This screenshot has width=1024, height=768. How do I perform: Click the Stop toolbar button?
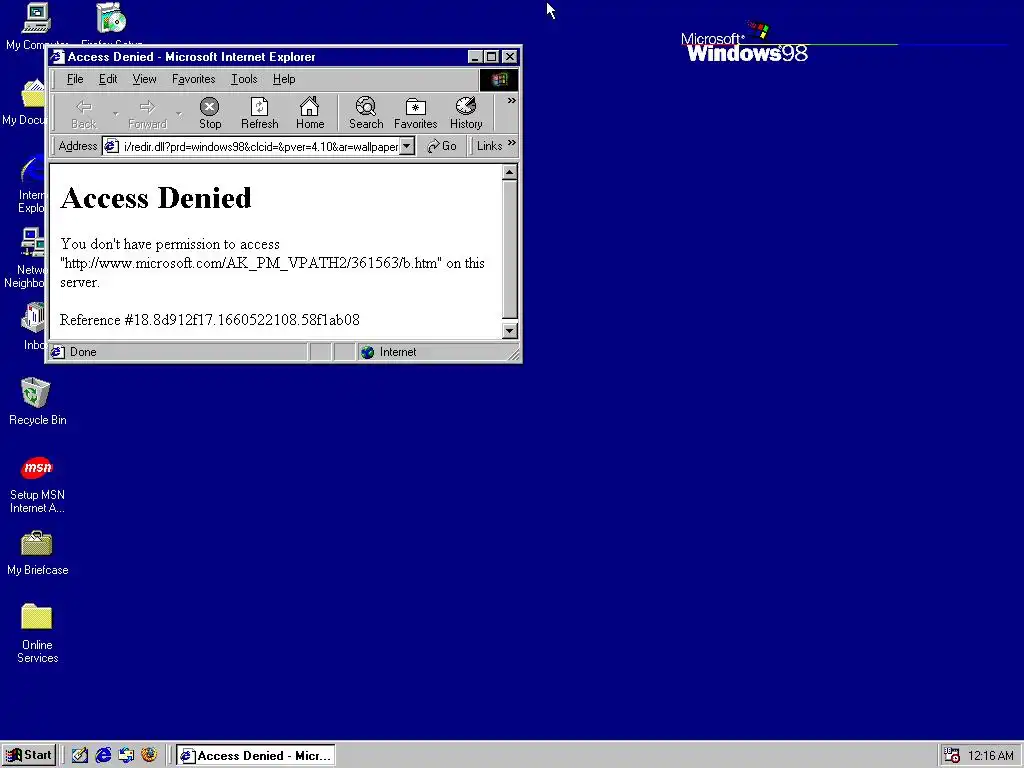coord(210,113)
